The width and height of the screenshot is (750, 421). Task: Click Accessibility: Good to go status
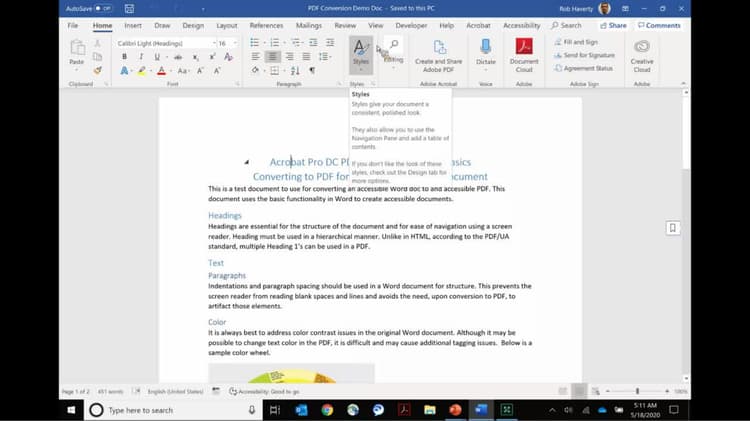click(264, 391)
